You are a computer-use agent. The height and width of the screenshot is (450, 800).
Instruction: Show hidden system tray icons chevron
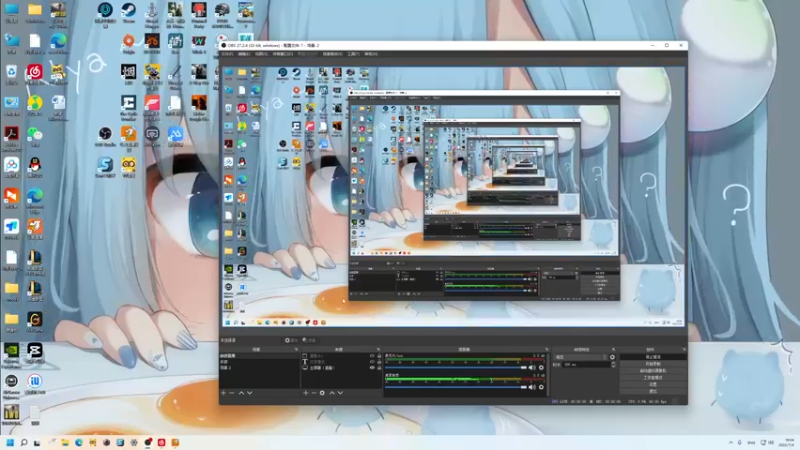point(731,442)
